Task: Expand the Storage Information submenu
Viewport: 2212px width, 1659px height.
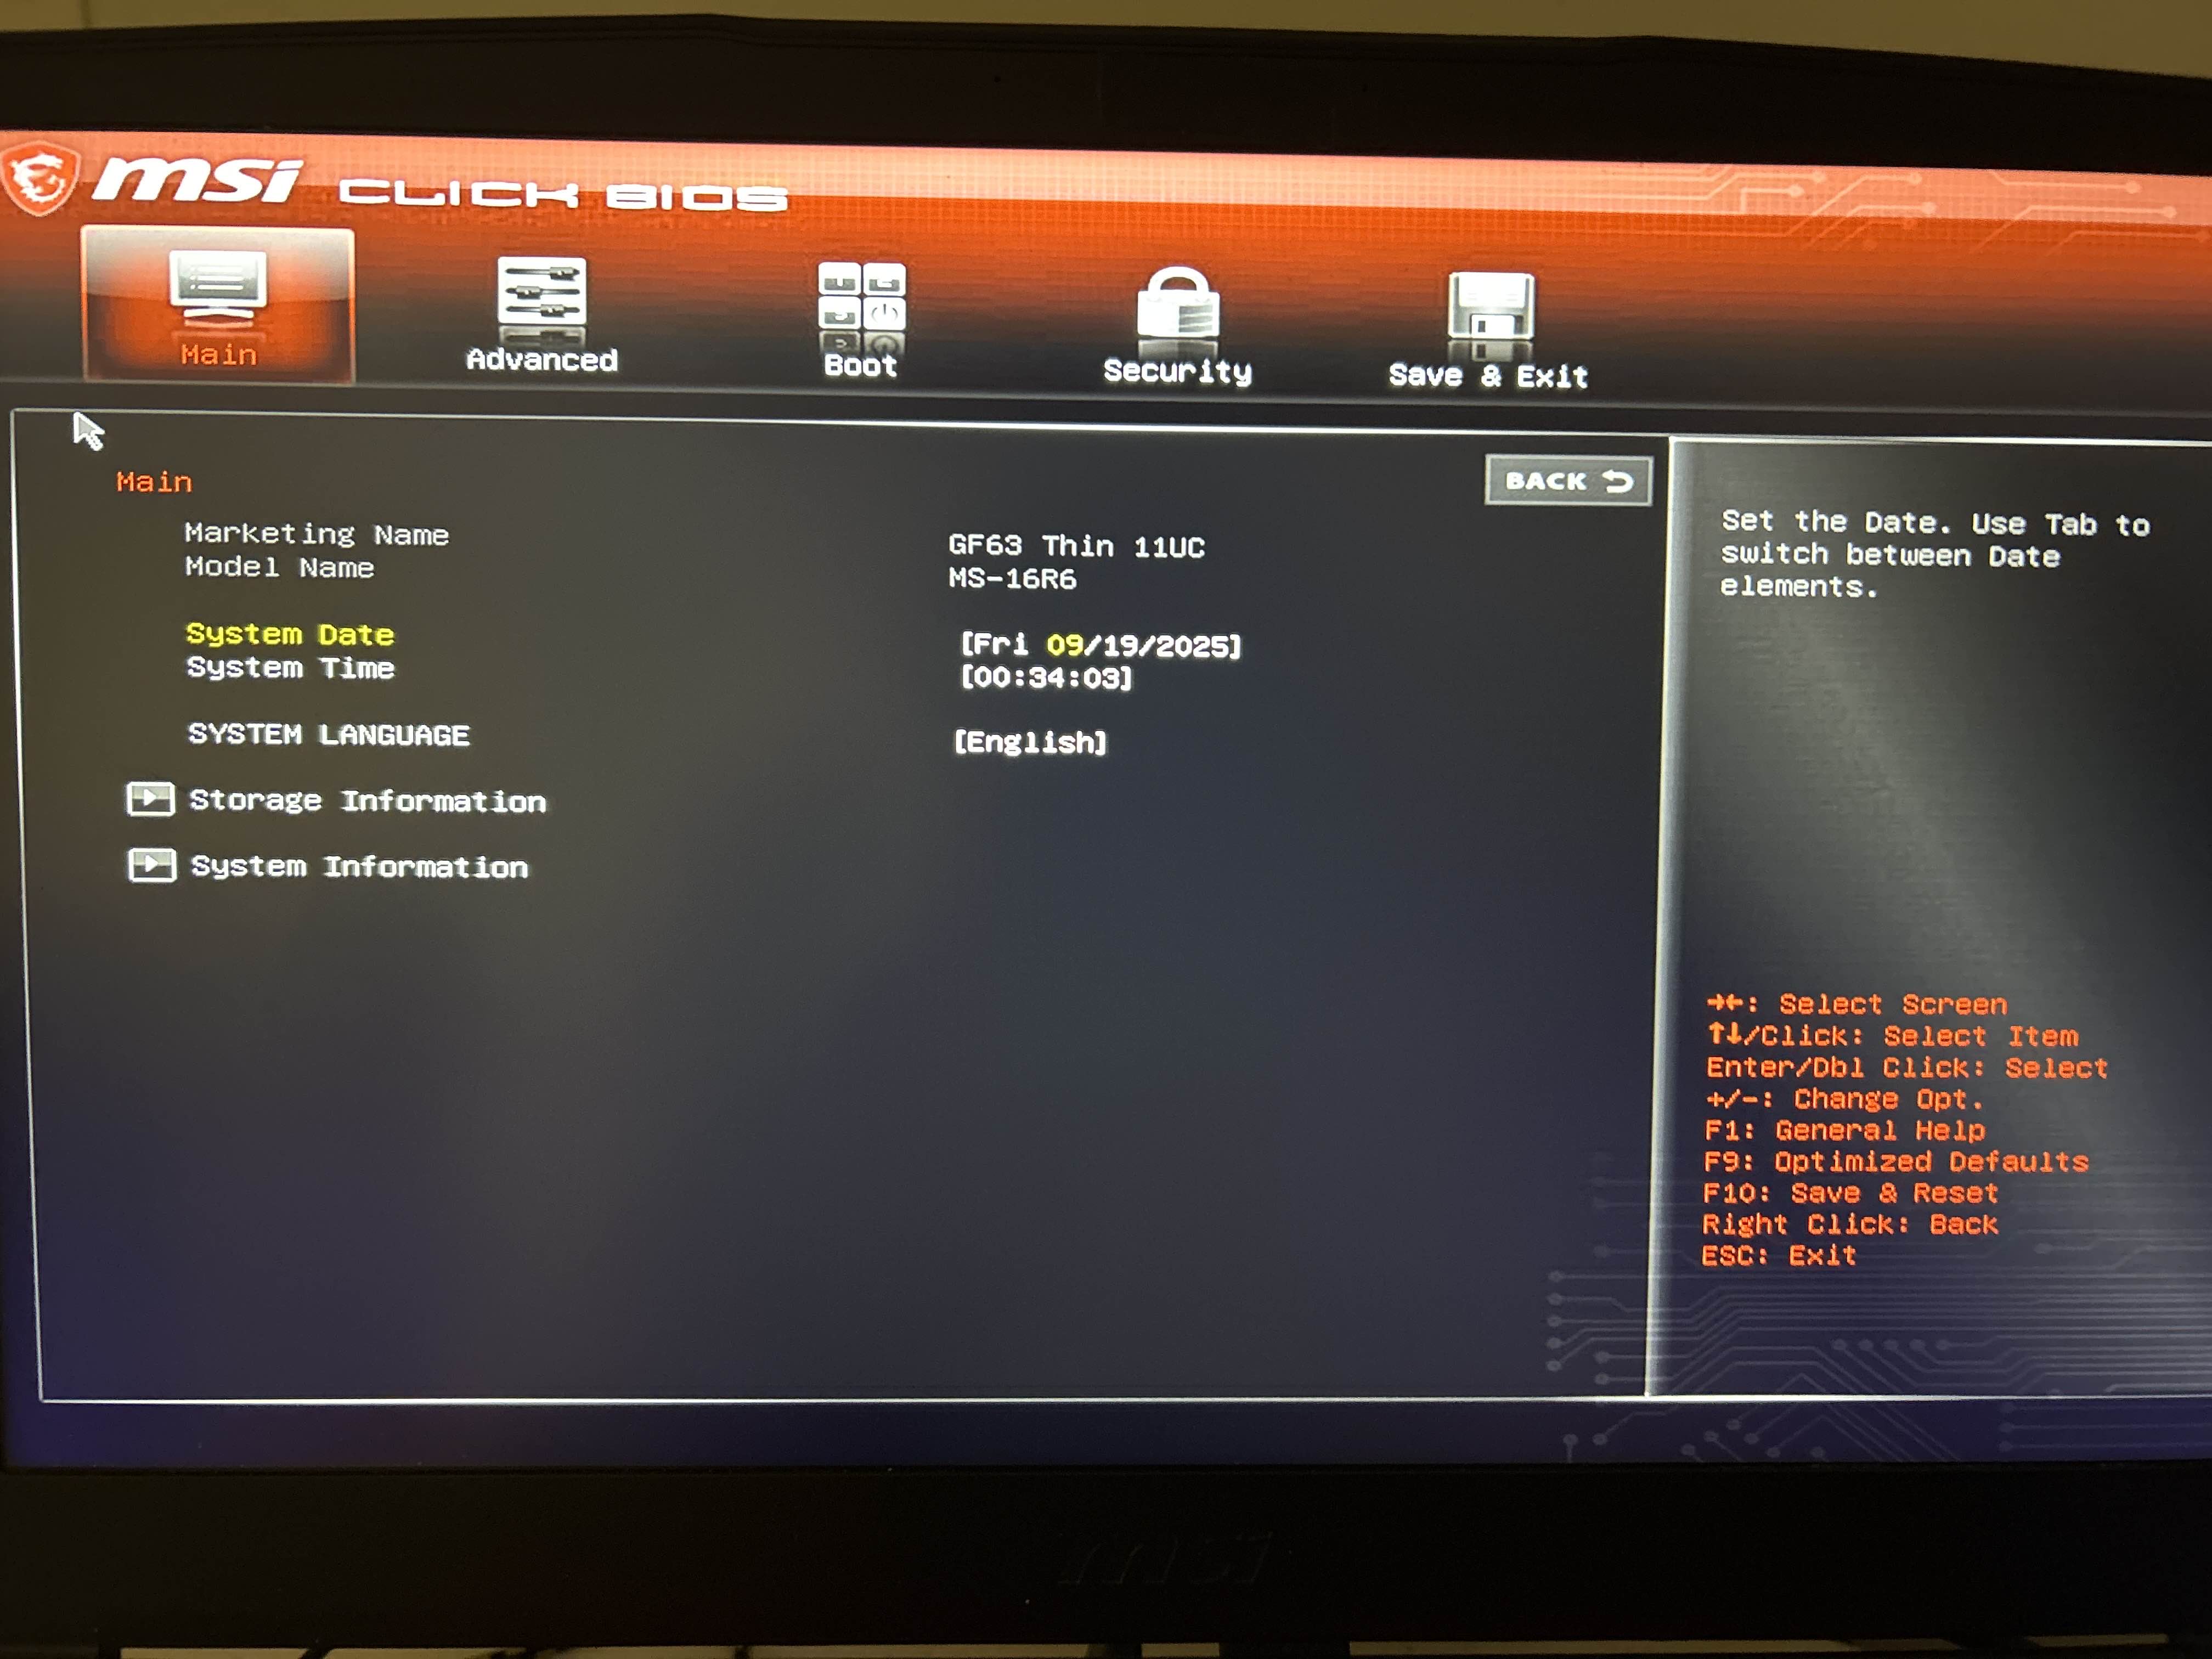Action: click(367, 800)
